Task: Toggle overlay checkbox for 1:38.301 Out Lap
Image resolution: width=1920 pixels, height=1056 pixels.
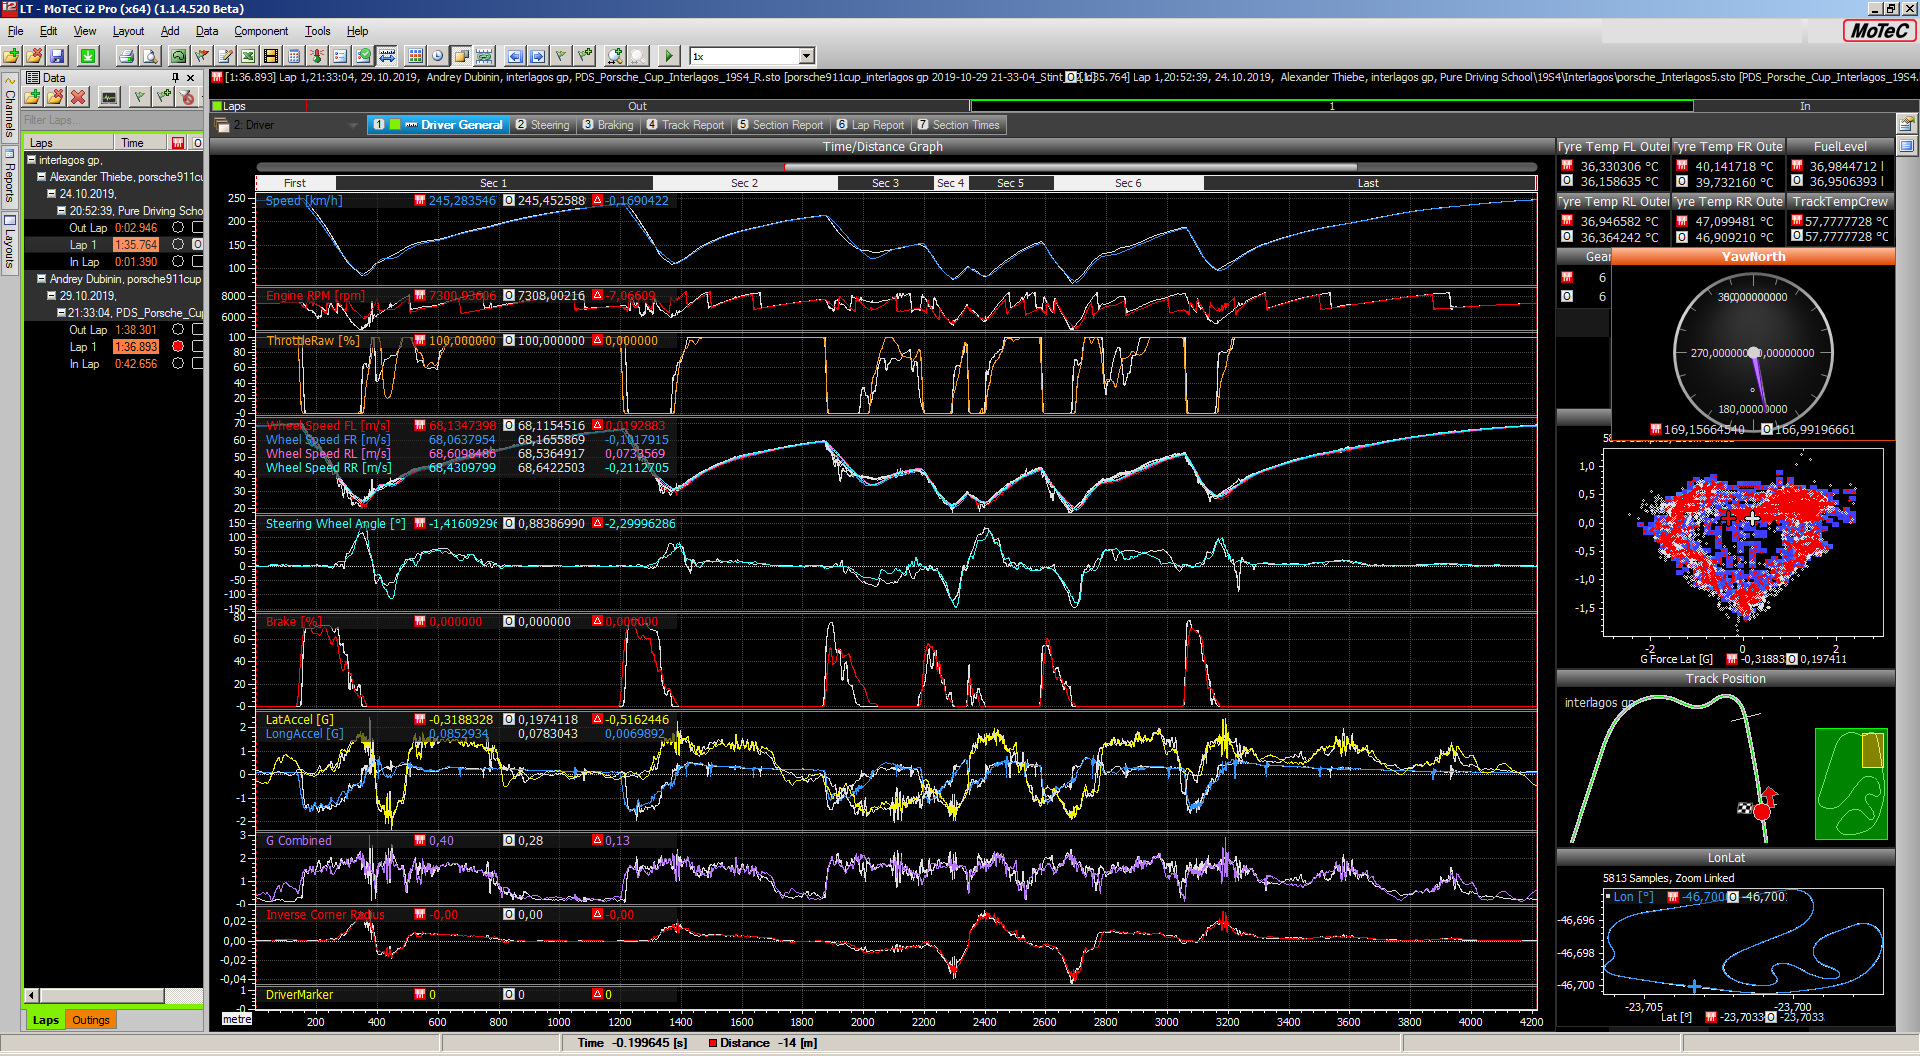Action: click(197, 329)
